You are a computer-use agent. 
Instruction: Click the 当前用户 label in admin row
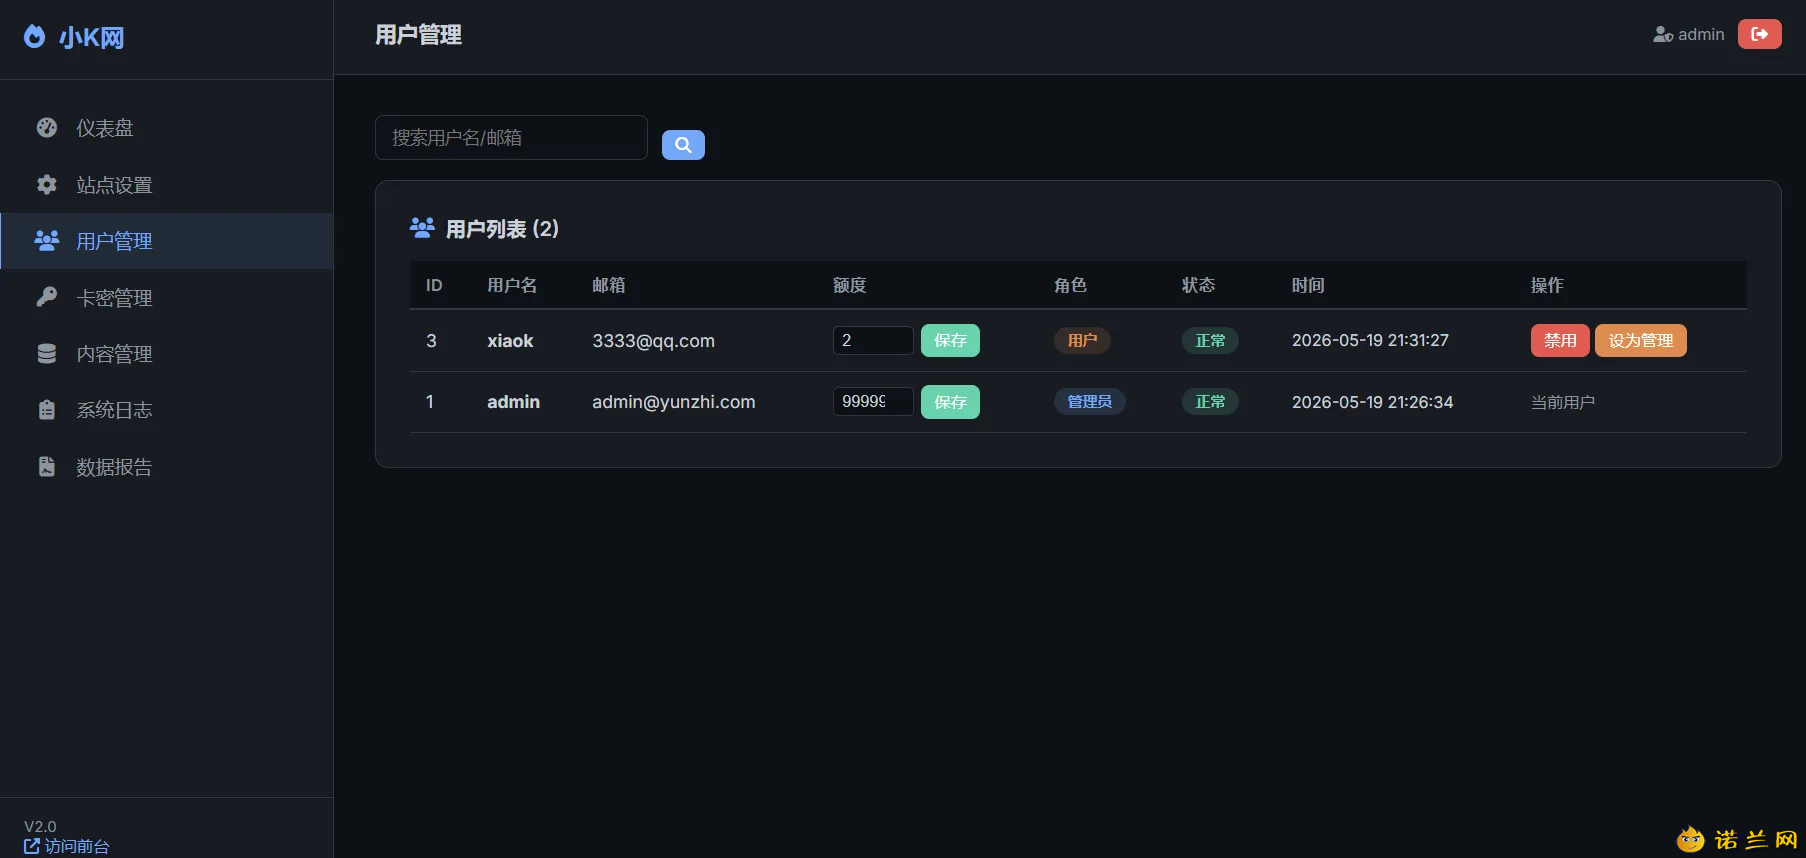coord(1563,402)
